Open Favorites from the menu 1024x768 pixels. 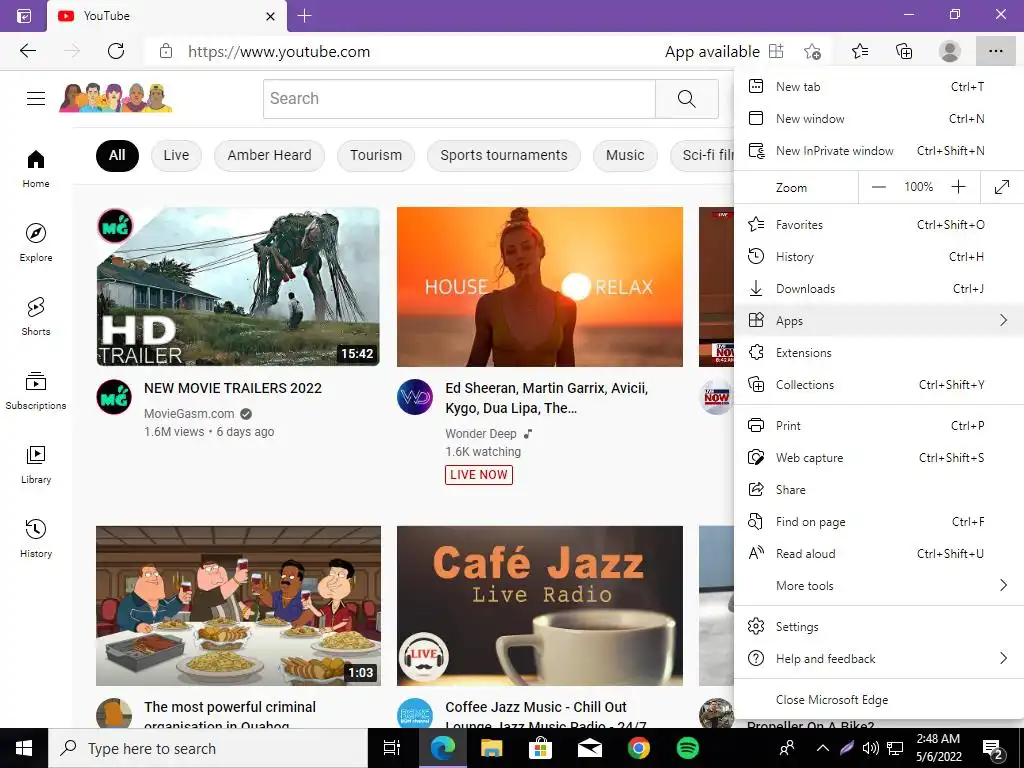[879, 225]
